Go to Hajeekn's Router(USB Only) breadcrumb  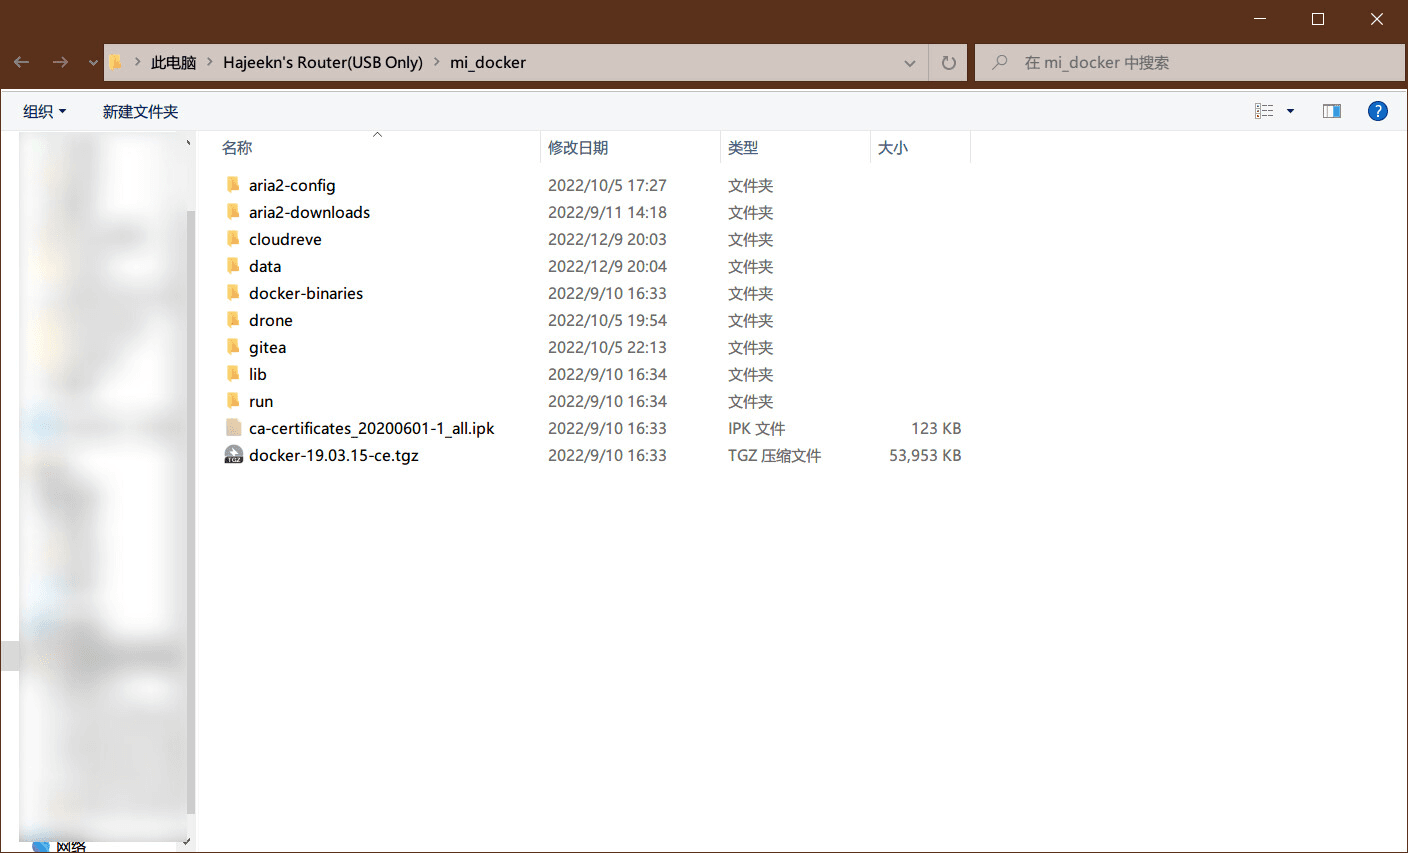click(323, 62)
